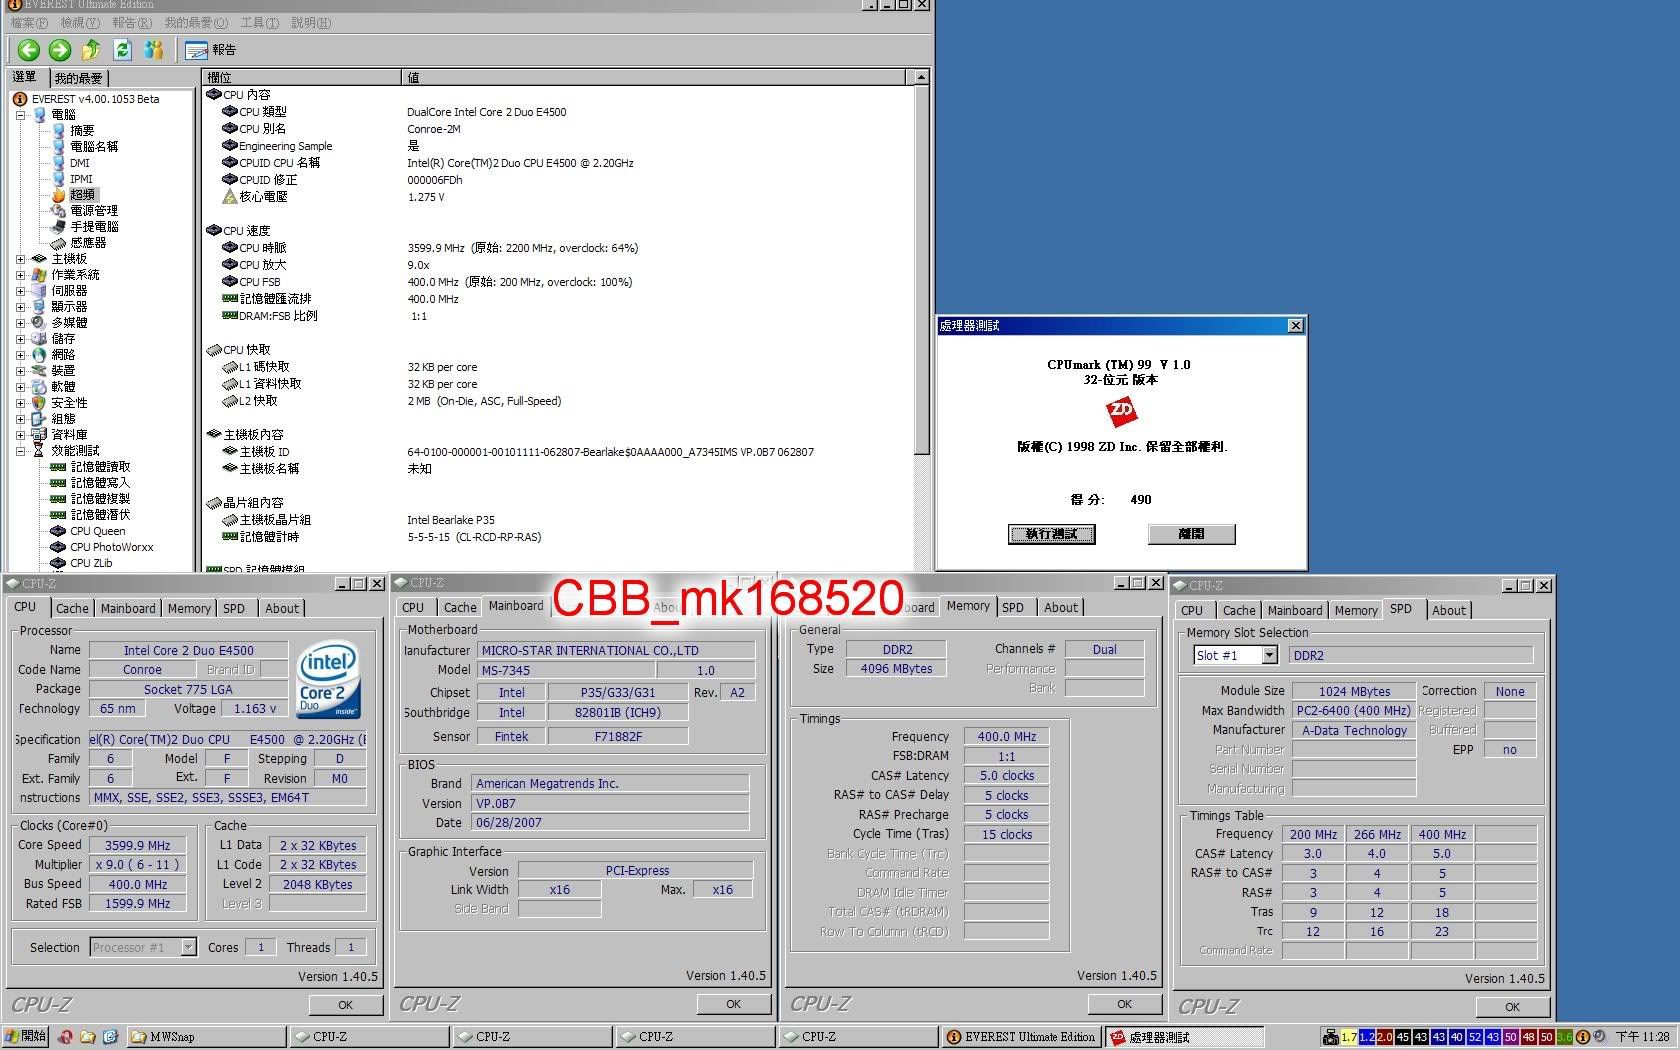Switch to EVEREST Ultimate Edition taskbar button

(1021, 1037)
